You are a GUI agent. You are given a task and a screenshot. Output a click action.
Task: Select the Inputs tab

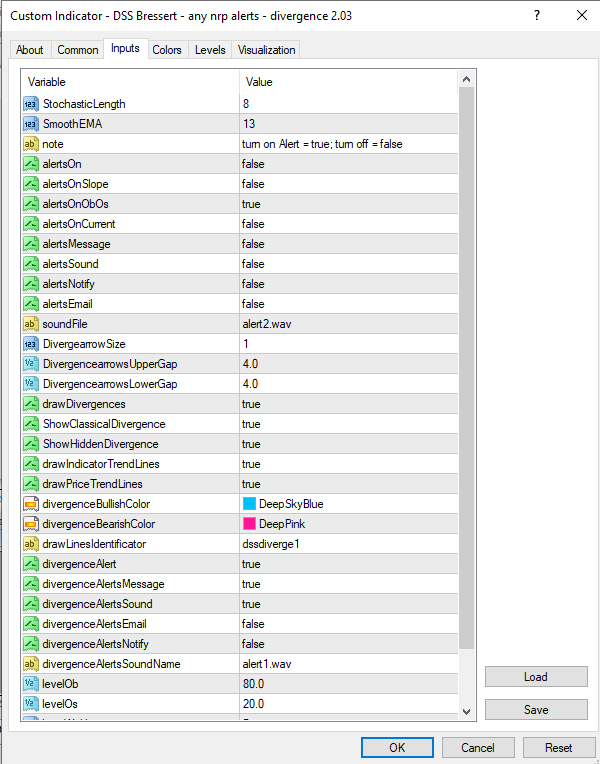coord(125,48)
